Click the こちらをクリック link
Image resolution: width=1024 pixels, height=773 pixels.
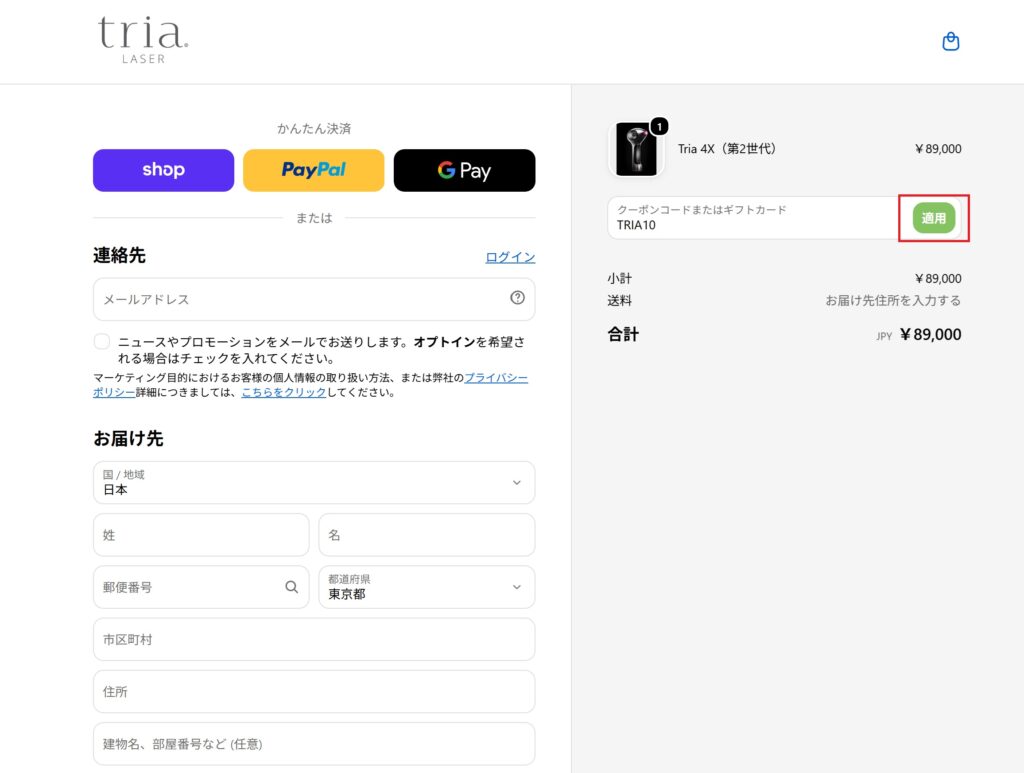coord(283,392)
